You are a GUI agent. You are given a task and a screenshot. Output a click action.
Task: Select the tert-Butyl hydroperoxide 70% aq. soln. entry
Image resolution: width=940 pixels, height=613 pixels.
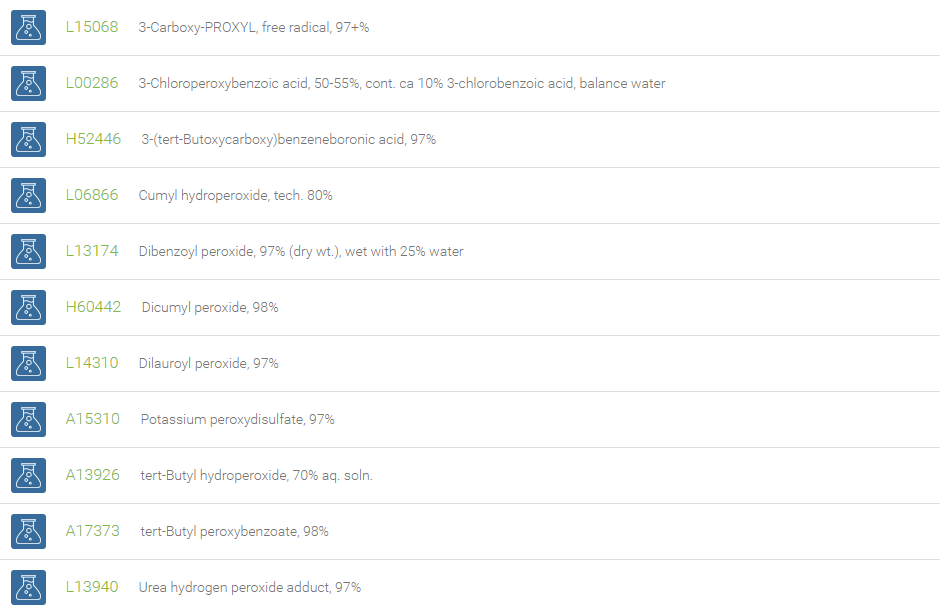pos(257,475)
